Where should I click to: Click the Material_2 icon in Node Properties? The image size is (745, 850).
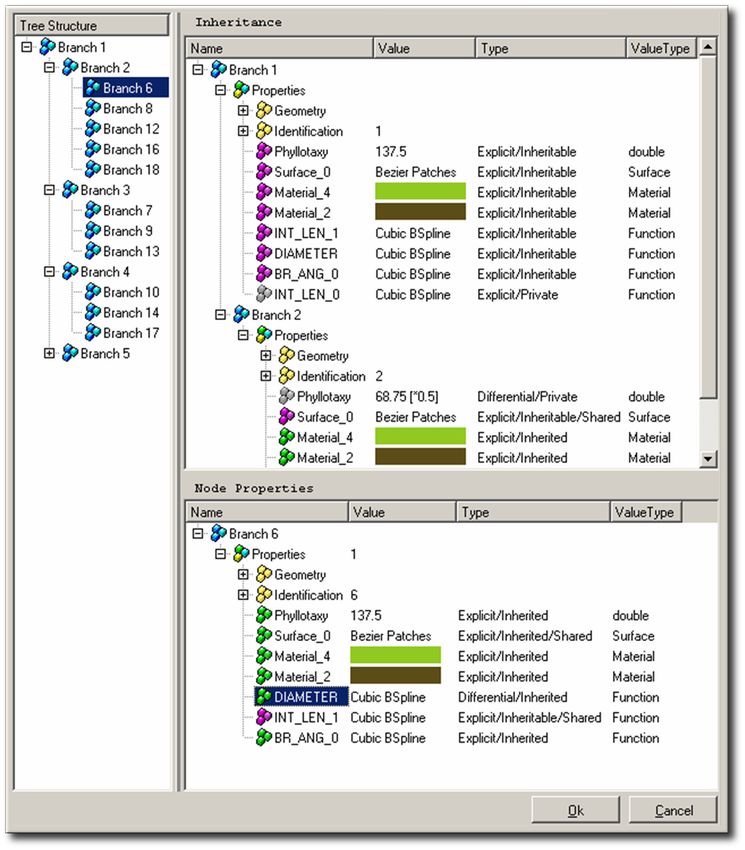(x=264, y=677)
